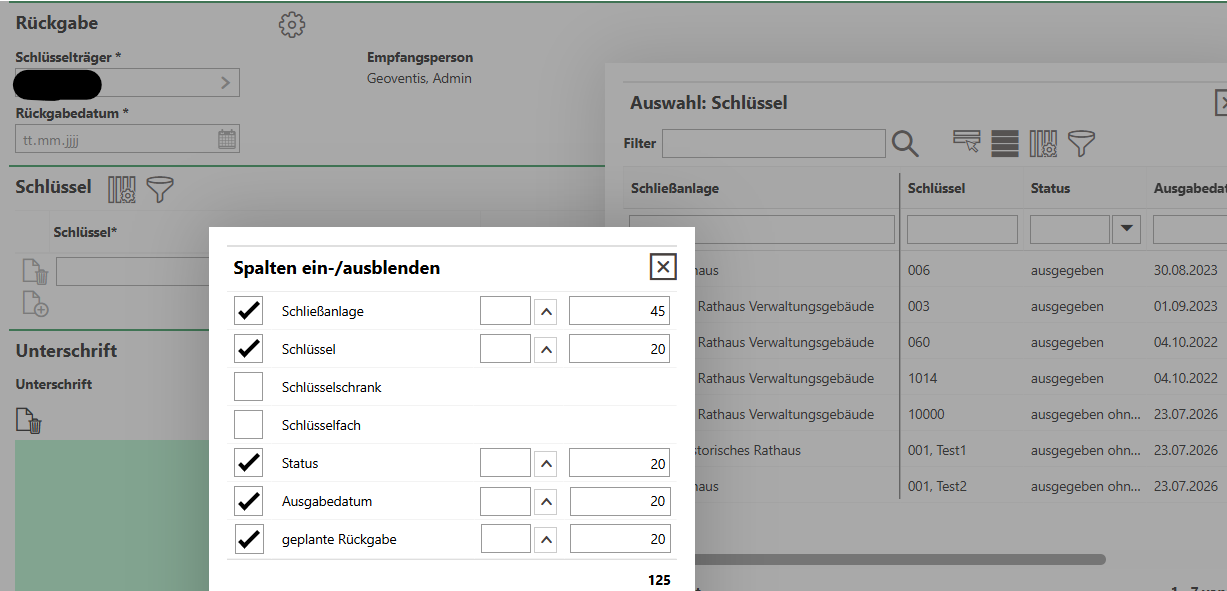Viewport: 1227px width, 591px height.
Task: Uncheck the Schließanlage column checkbox
Action: pyautogui.click(x=248, y=311)
